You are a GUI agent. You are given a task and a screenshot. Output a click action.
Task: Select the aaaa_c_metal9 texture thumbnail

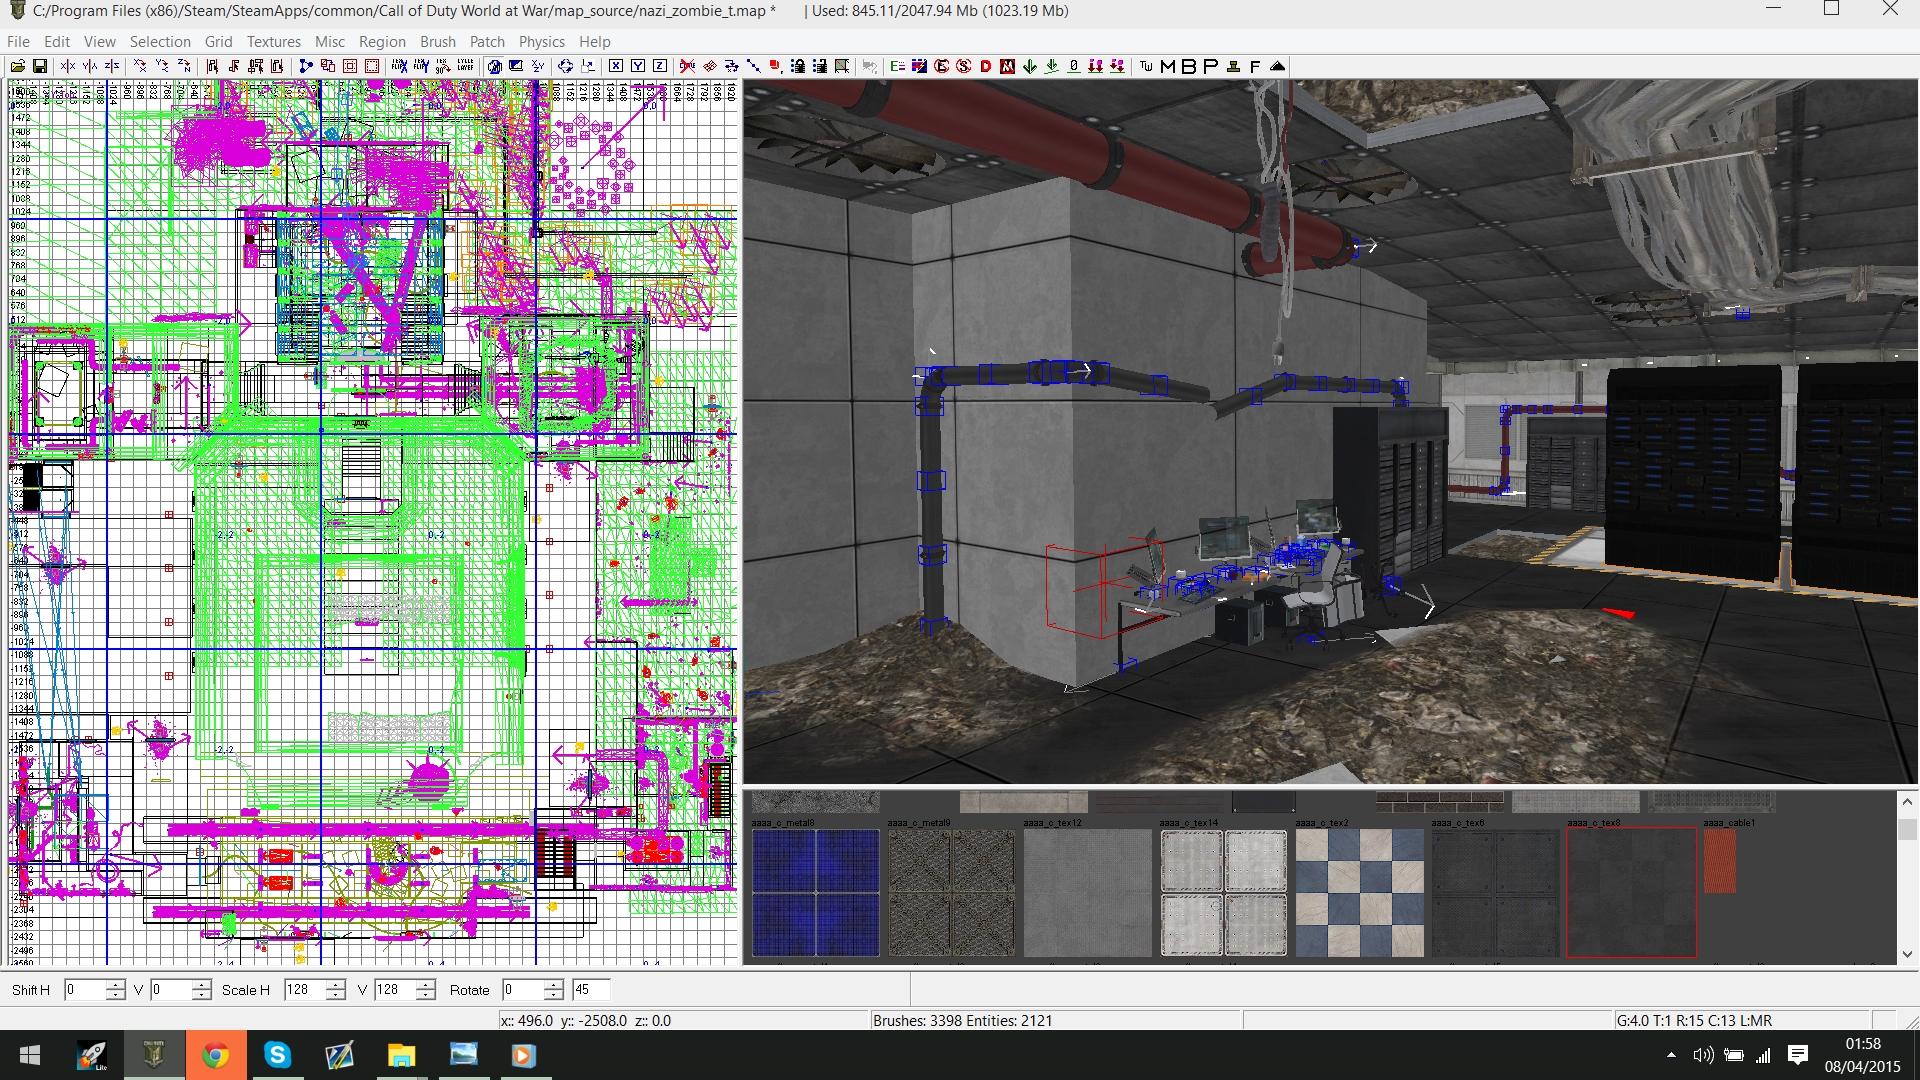952,893
